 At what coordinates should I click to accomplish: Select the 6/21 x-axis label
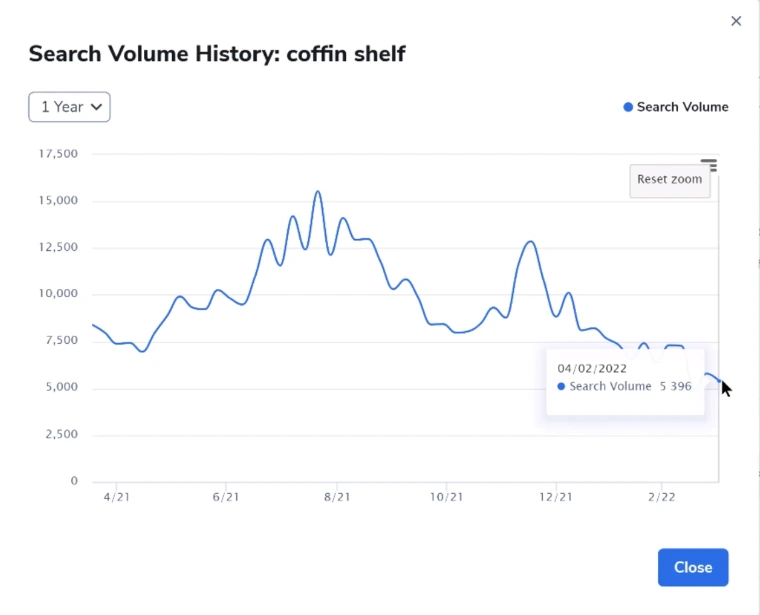[x=226, y=497]
